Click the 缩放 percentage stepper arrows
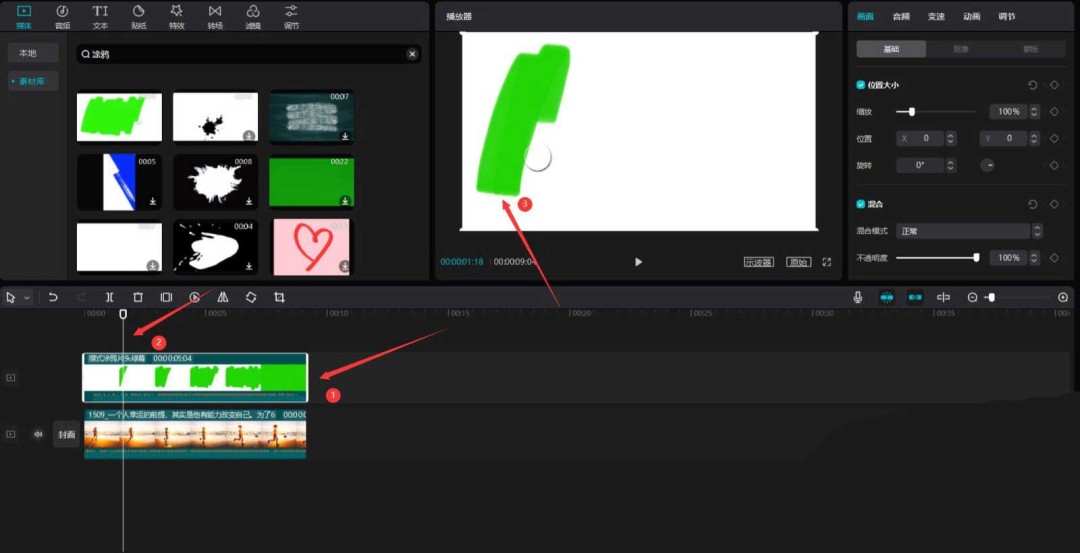This screenshot has height=553, width=1080. pyautogui.click(x=1034, y=112)
